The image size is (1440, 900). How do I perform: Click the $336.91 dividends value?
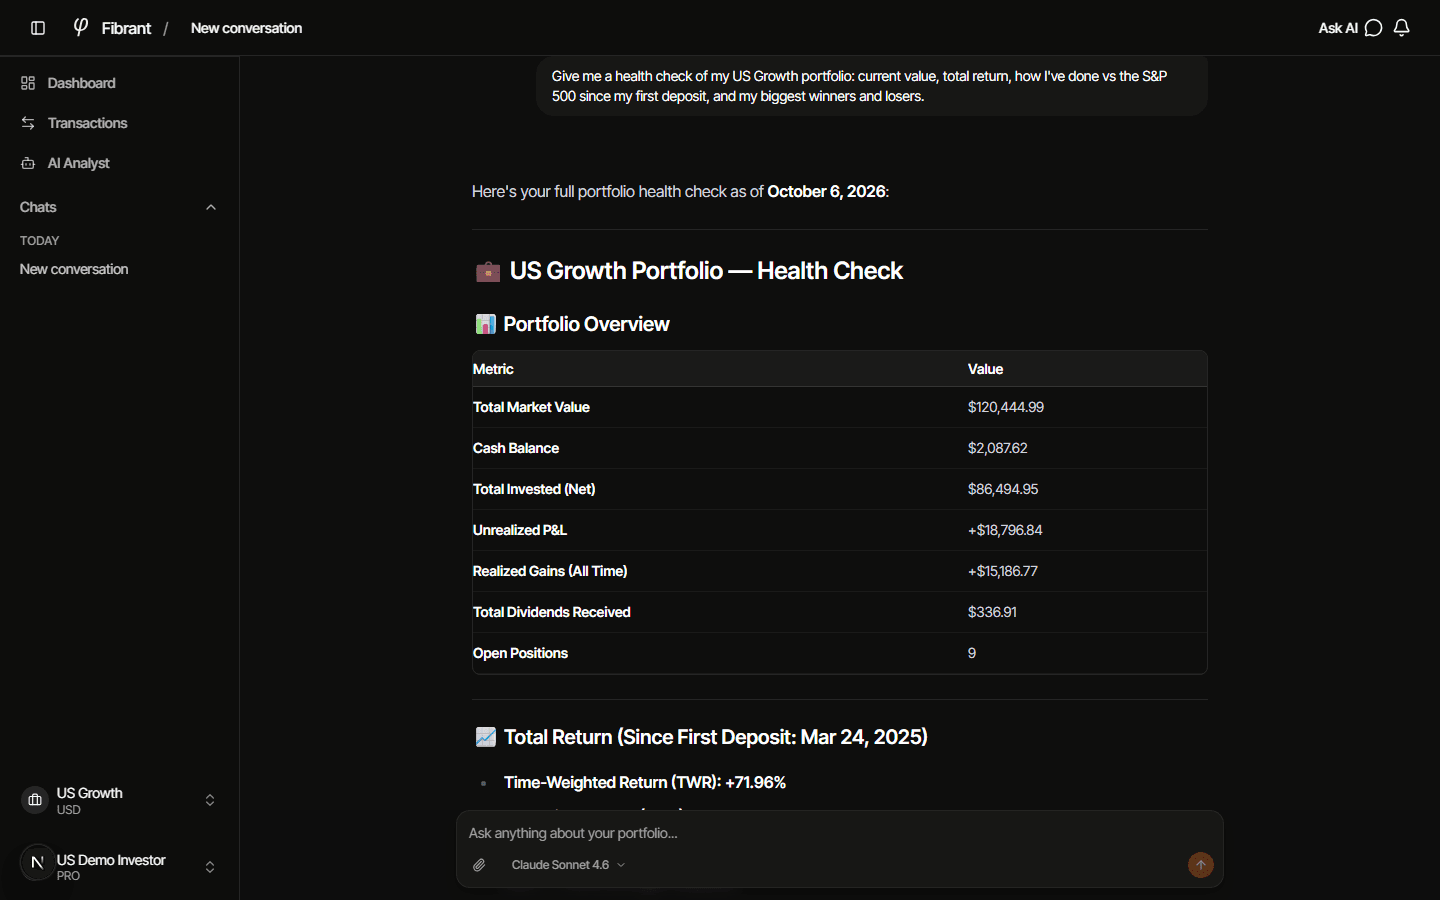click(x=992, y=612)
